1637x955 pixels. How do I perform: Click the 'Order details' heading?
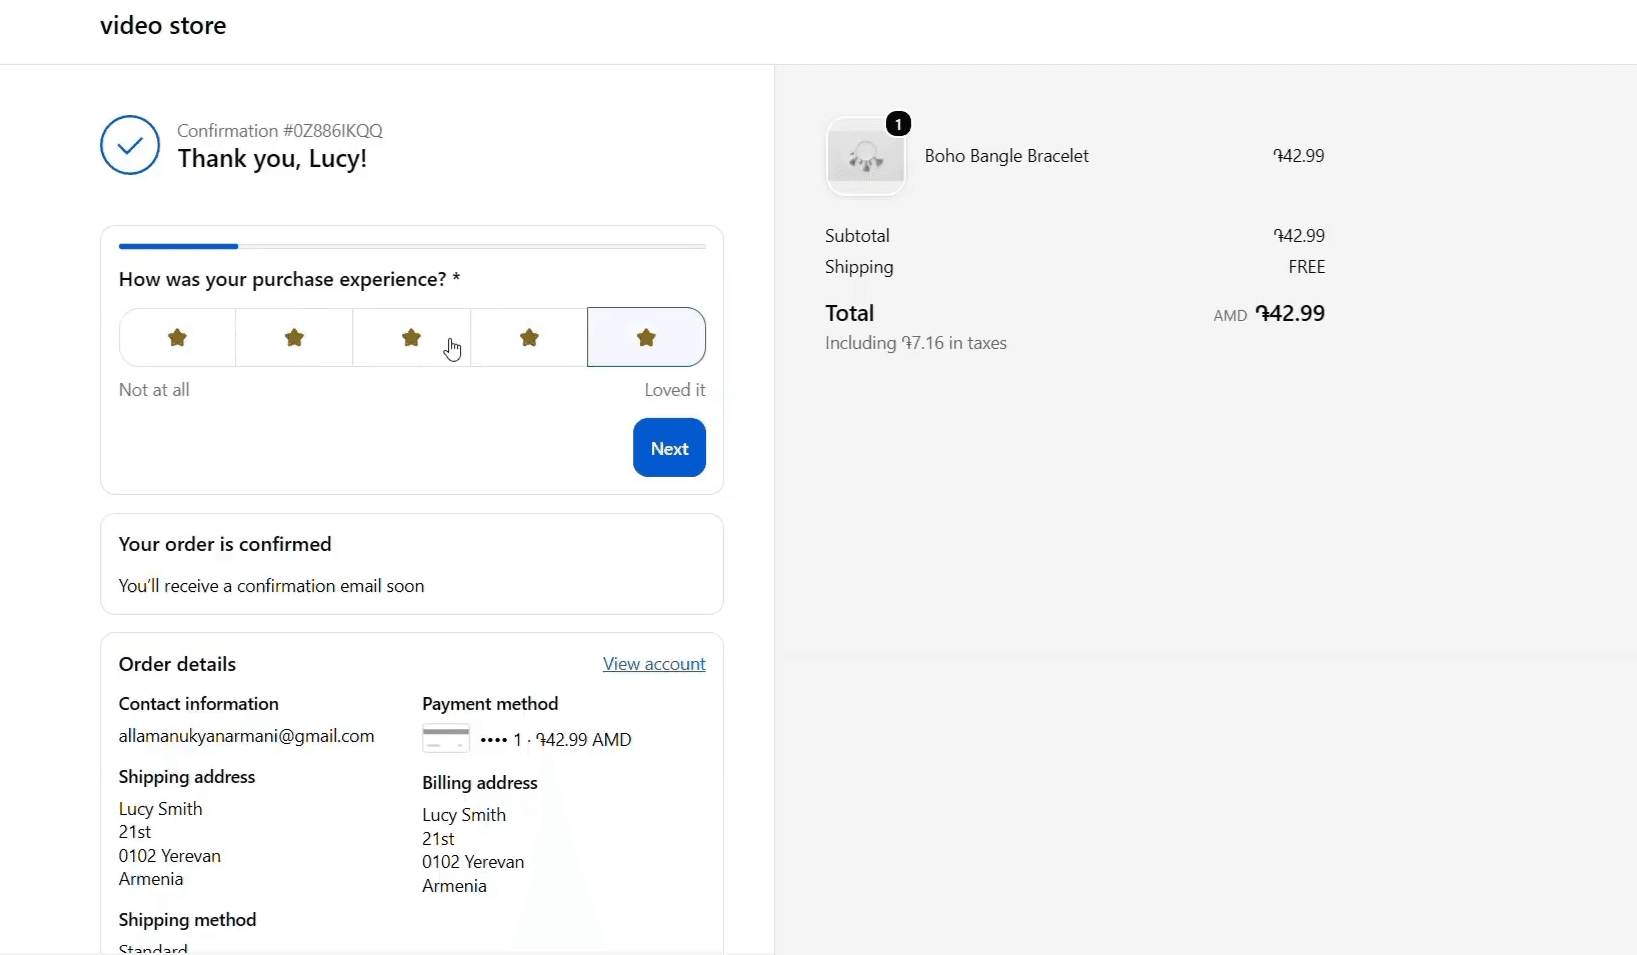(177, 664)
